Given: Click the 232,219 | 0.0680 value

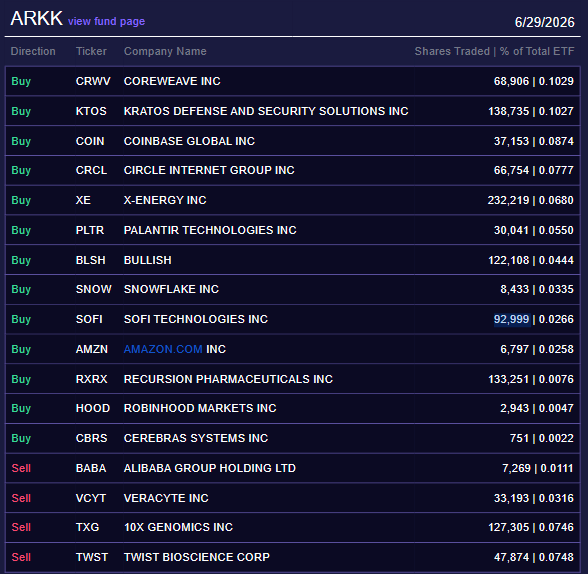Looking at the screenshot, I should [x=531, y=200].
